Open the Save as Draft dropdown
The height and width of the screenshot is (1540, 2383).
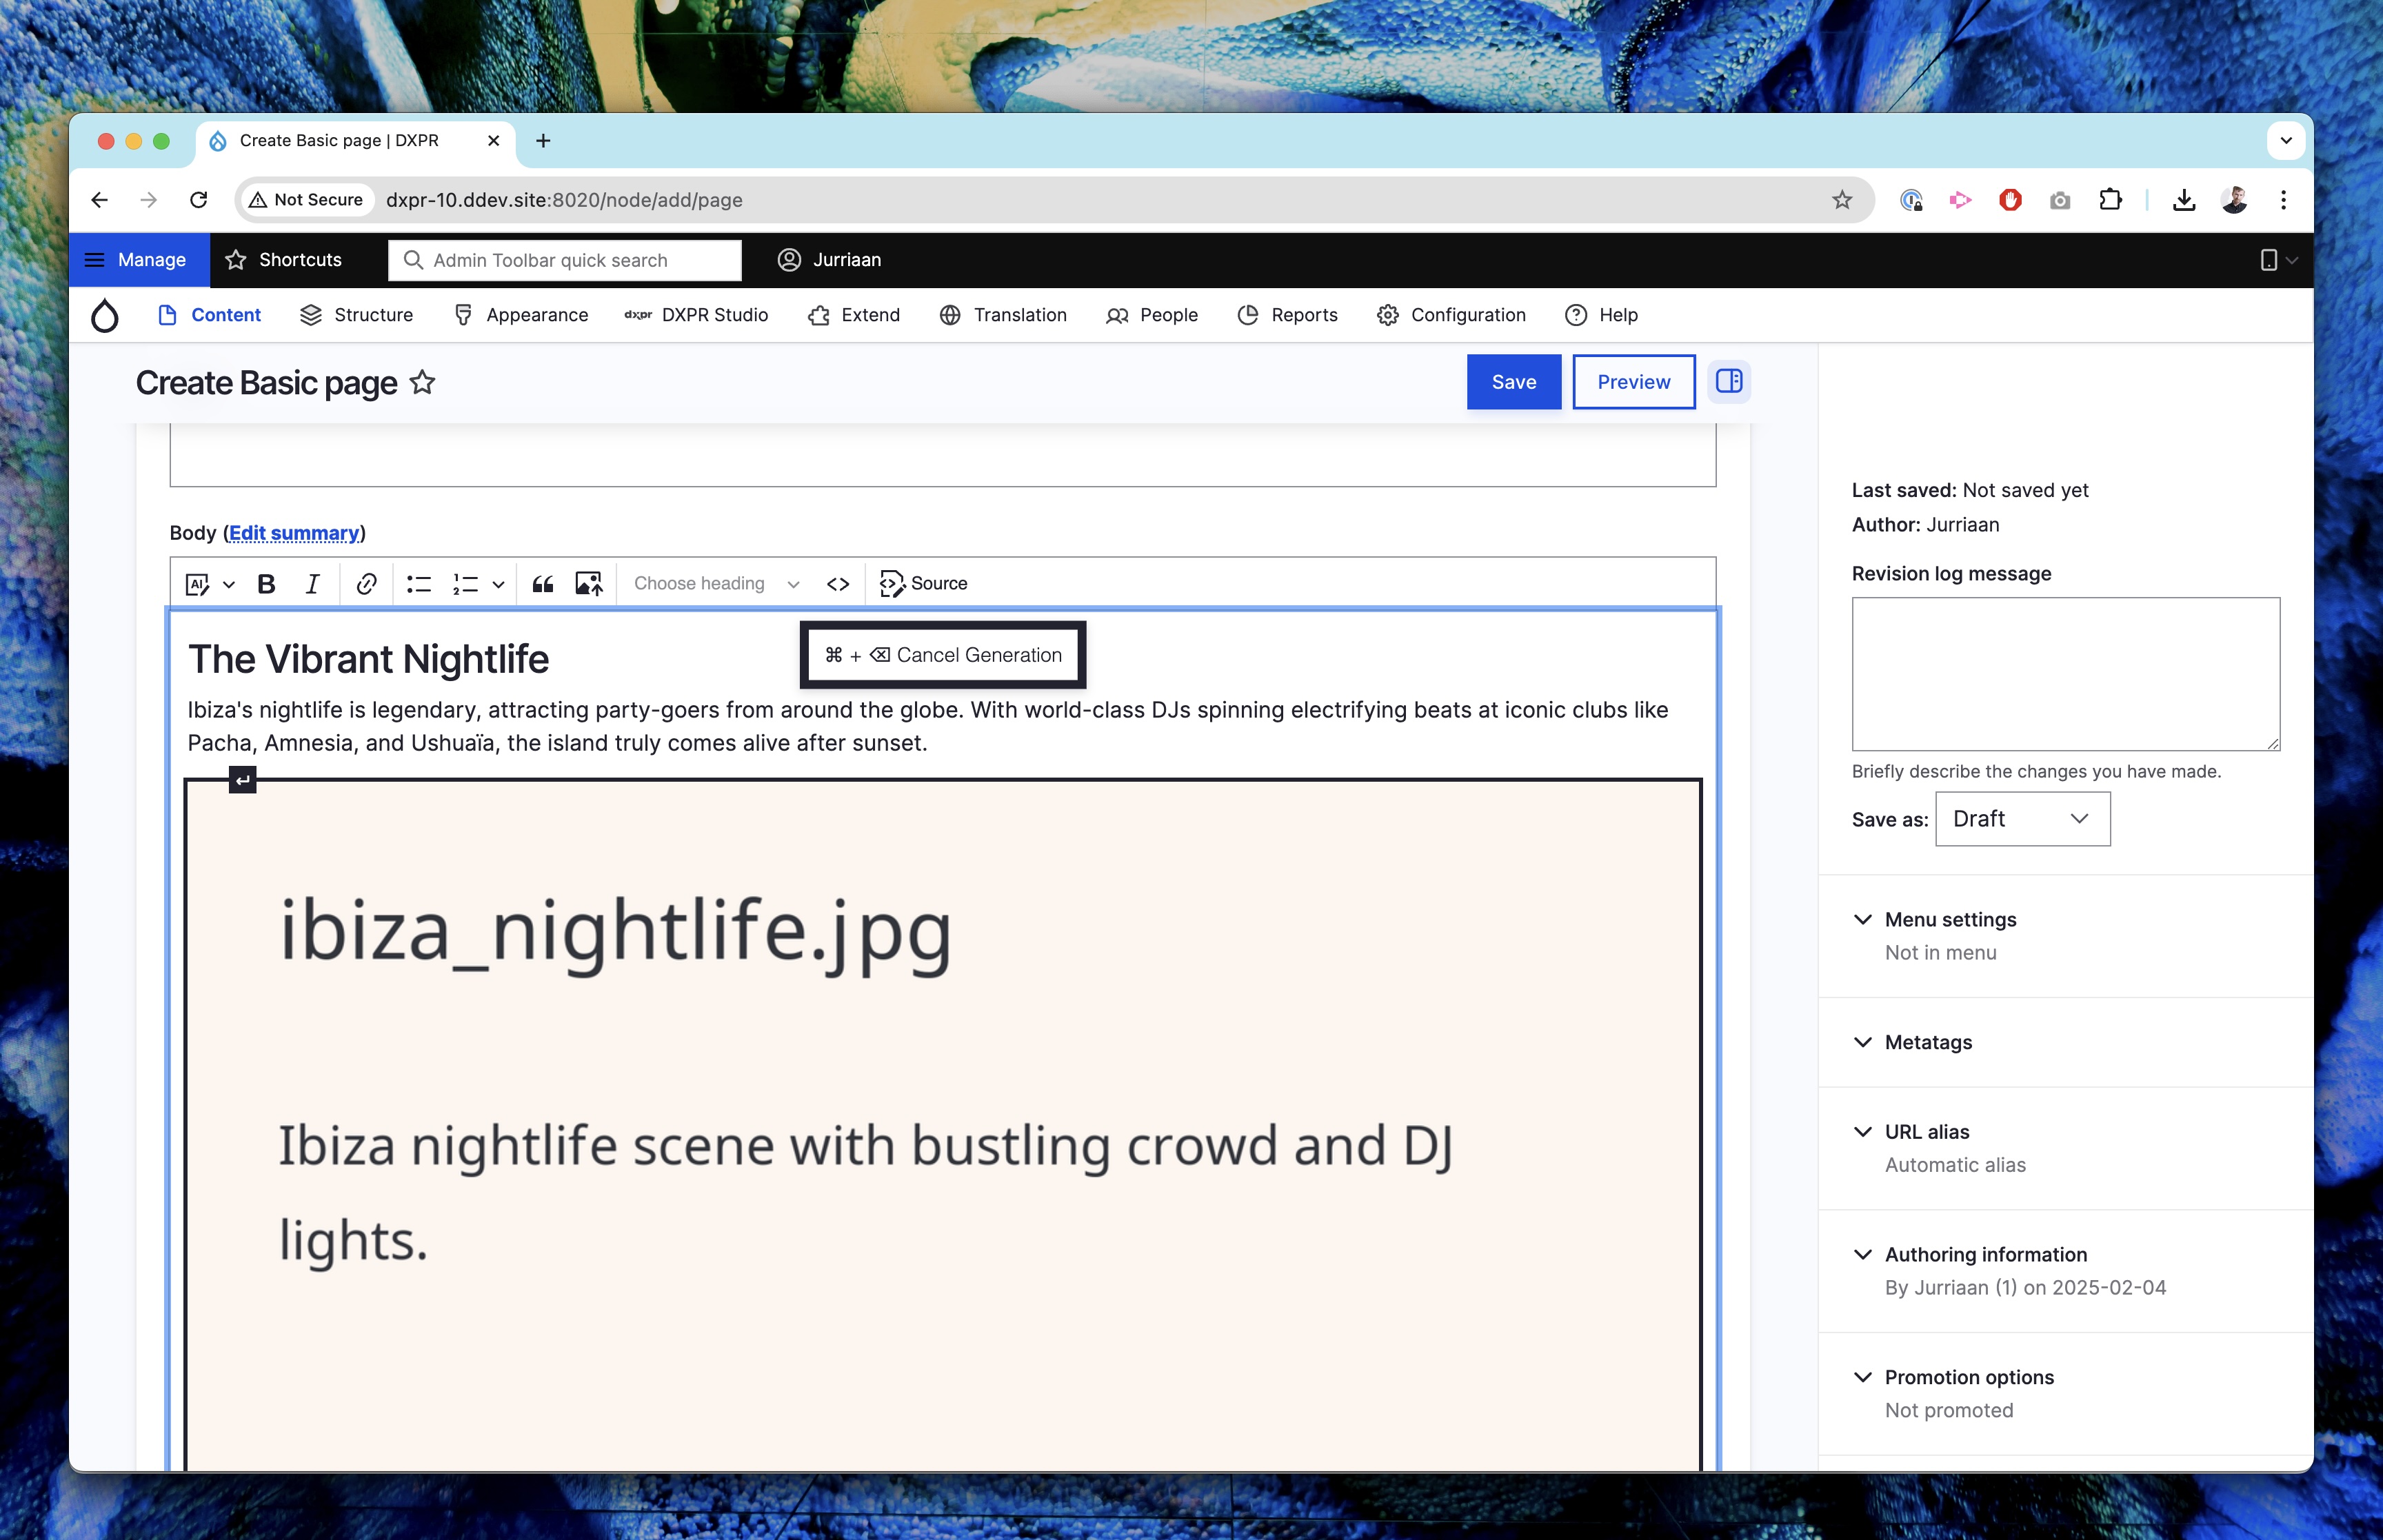(2021, 818)
